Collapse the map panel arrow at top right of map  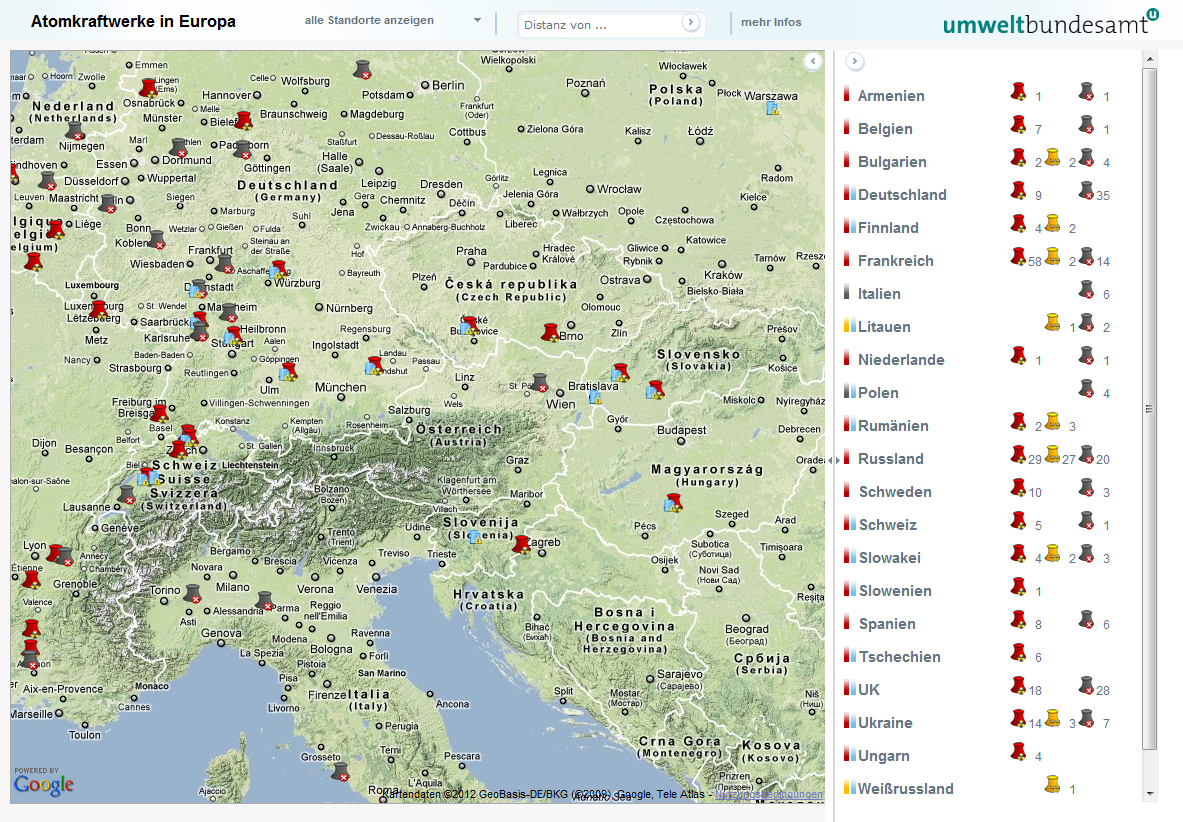point(813,61)
